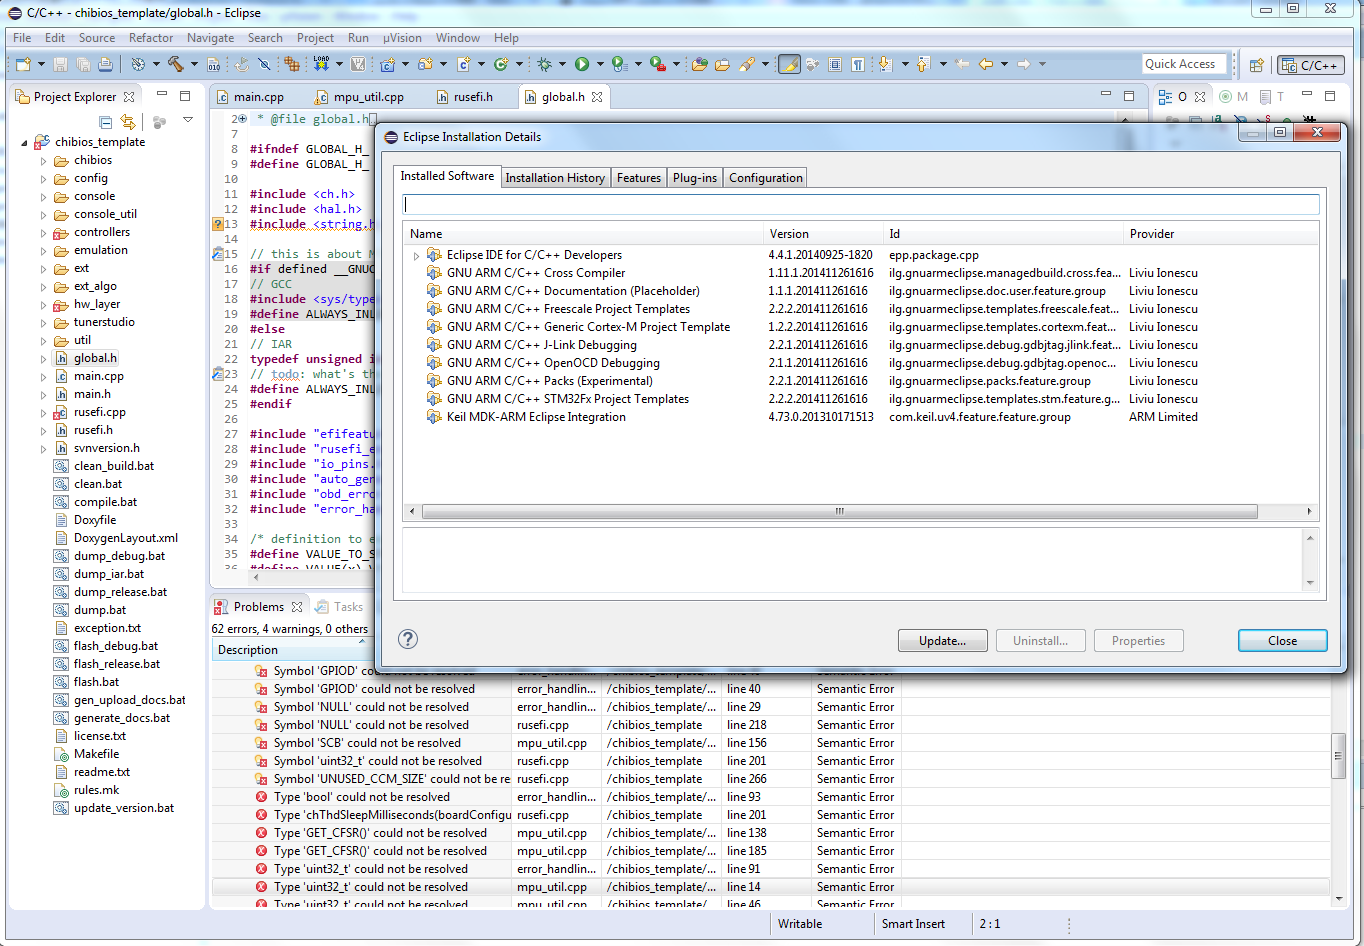Click the installed software horizontal scrollbar
Screen dimensions: 1364x946
(839, 511)
